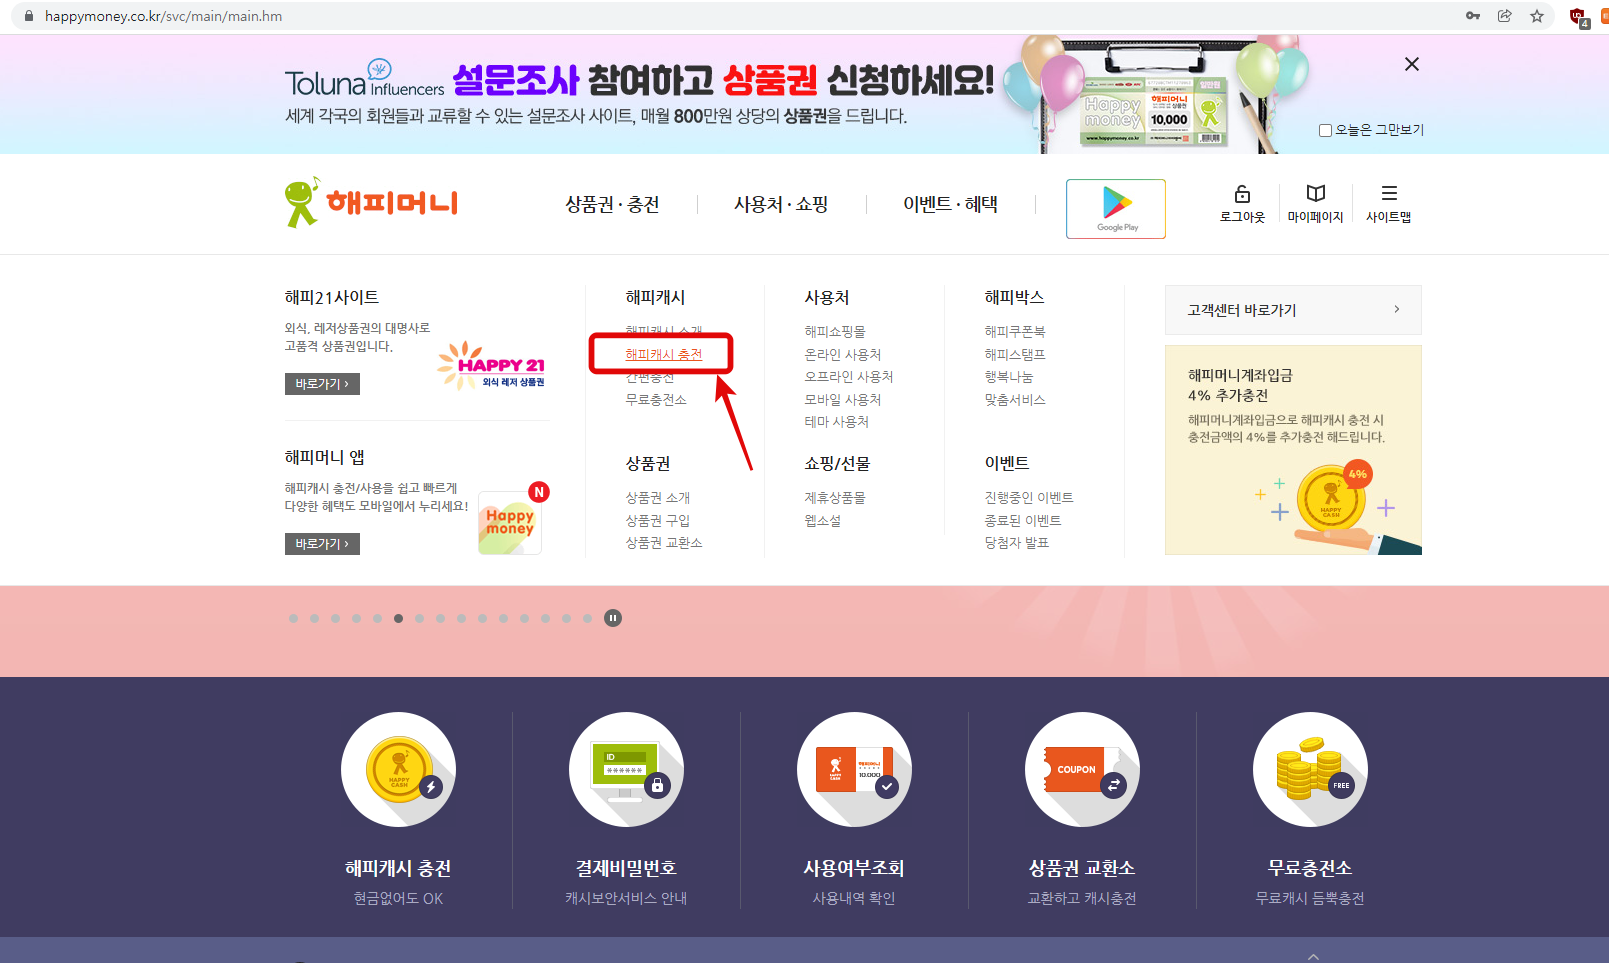Image resolution: width=1609 pixels, height=963 pixels.
Task: Check the 오늘은 그만보기 checkbox
Action: click(x=1325, y=130)
